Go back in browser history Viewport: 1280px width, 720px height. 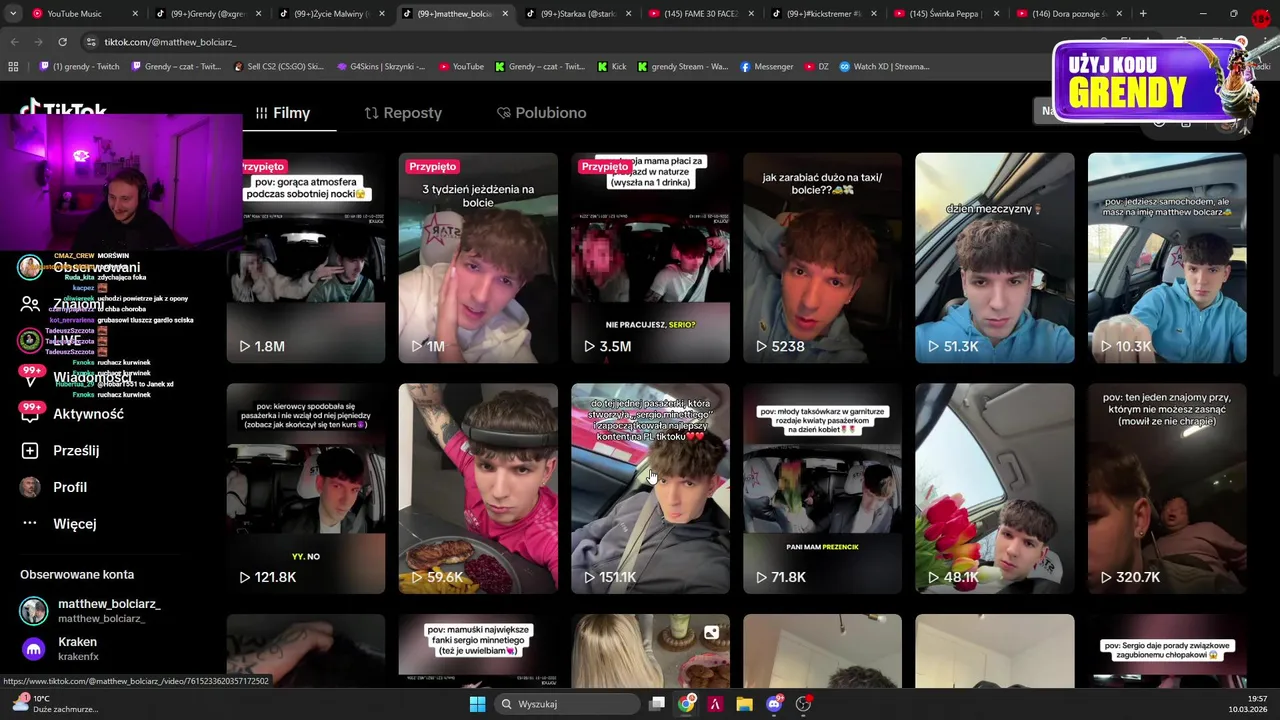click(14, 42)
